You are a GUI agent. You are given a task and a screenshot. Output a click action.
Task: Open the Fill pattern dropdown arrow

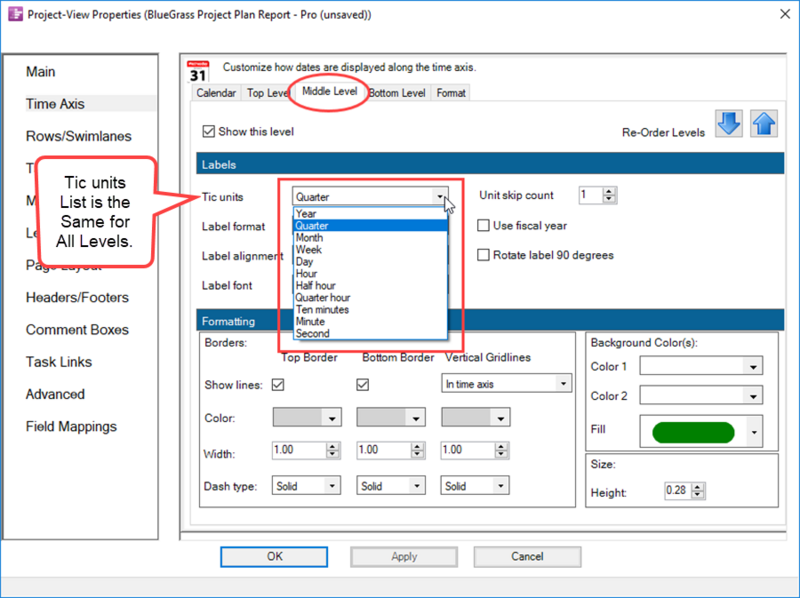(x=754, y=432)
